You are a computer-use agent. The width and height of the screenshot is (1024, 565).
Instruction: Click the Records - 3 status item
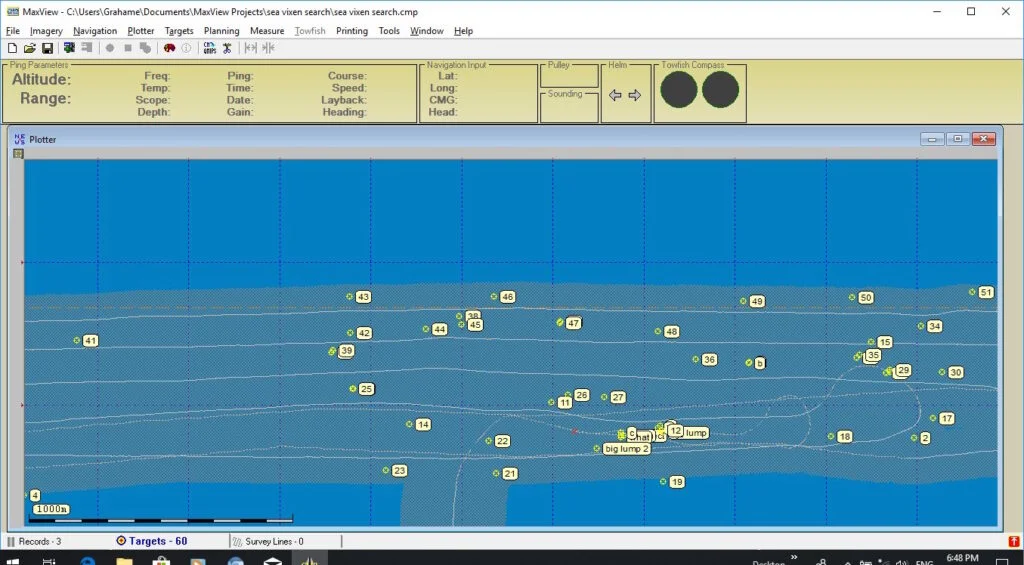pos(34,541)
